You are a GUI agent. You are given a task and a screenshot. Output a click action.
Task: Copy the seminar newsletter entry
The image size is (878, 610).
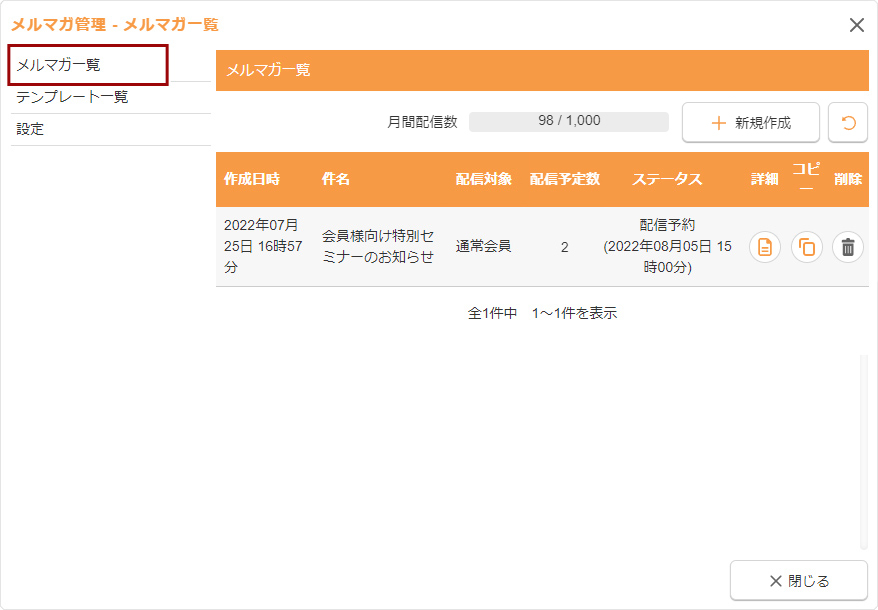point(807,247)
